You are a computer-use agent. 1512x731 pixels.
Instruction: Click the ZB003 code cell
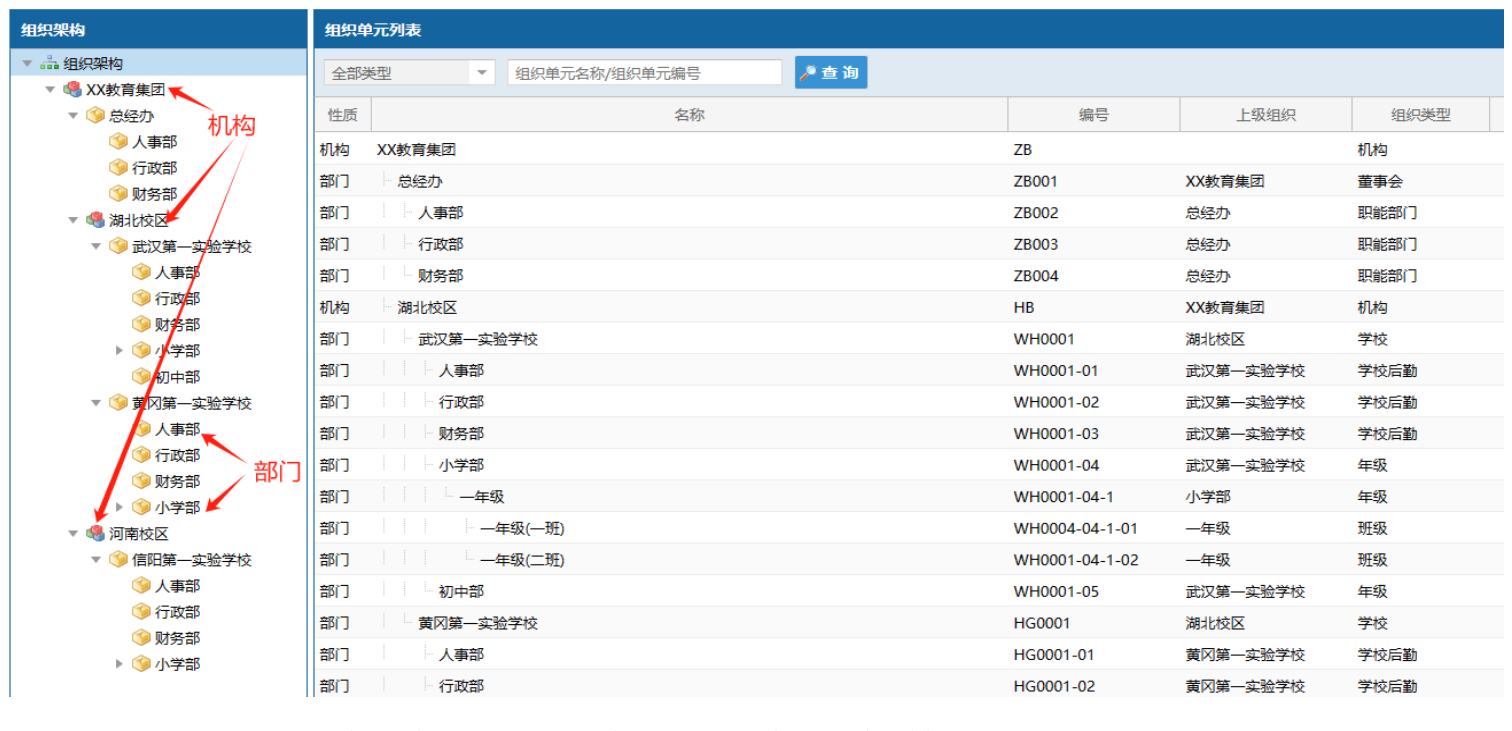click(1094, 244)
